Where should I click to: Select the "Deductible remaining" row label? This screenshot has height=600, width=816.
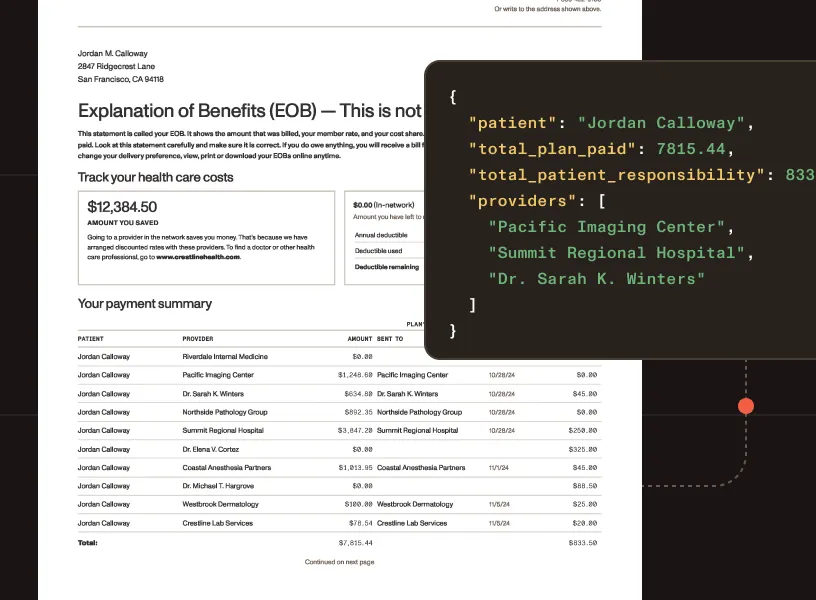(x=387, y=267)
